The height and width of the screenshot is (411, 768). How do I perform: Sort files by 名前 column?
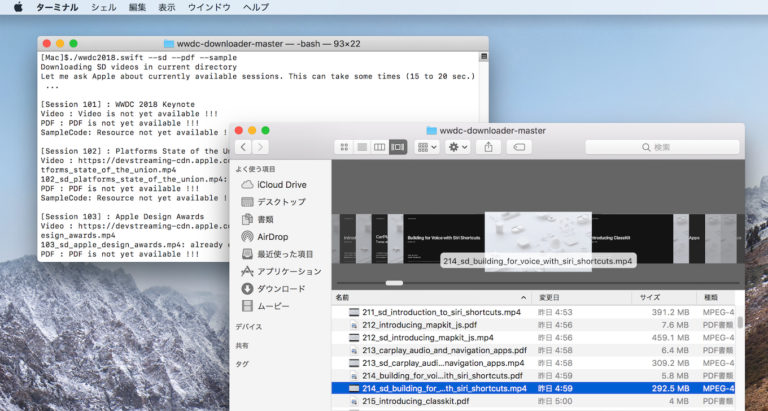click(x=432, y=297)
